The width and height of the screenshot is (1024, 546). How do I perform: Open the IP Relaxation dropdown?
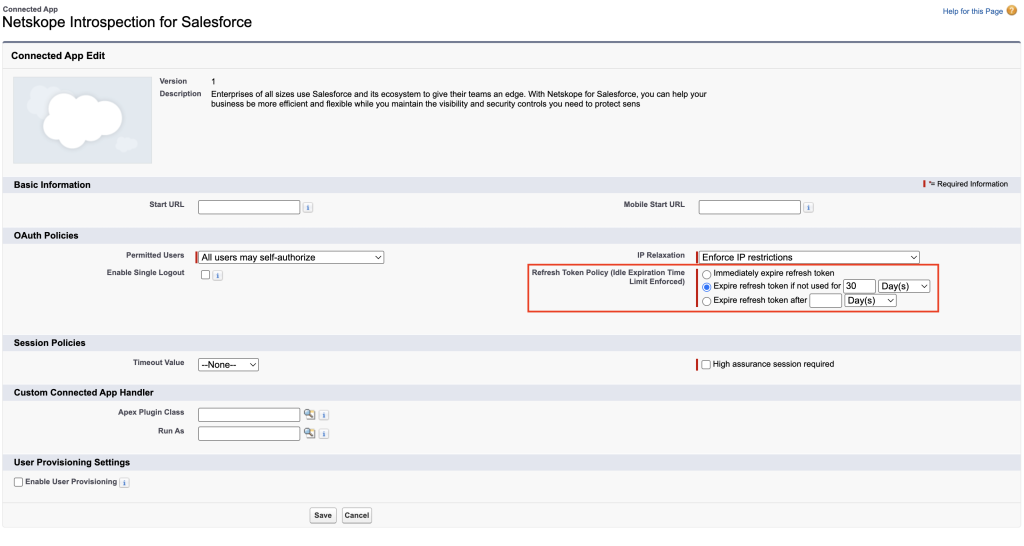[808, 257]
